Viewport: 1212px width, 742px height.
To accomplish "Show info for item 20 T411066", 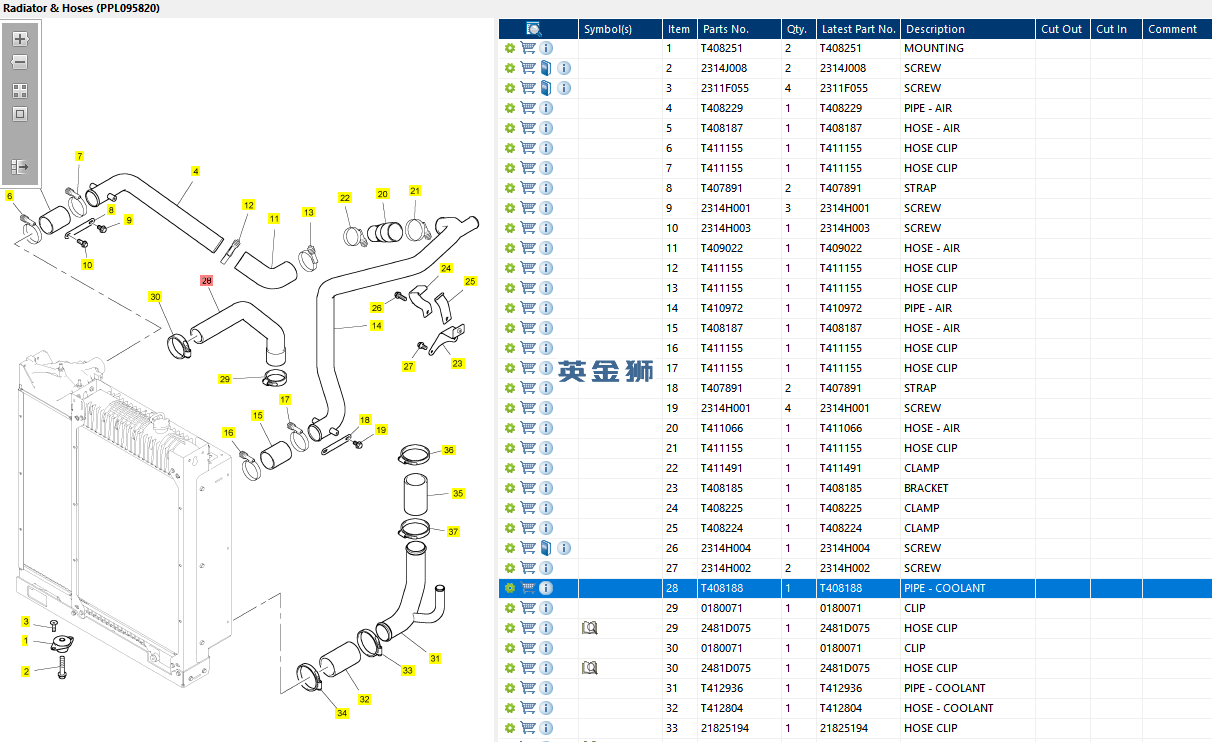I will click(x=546, y=428).
